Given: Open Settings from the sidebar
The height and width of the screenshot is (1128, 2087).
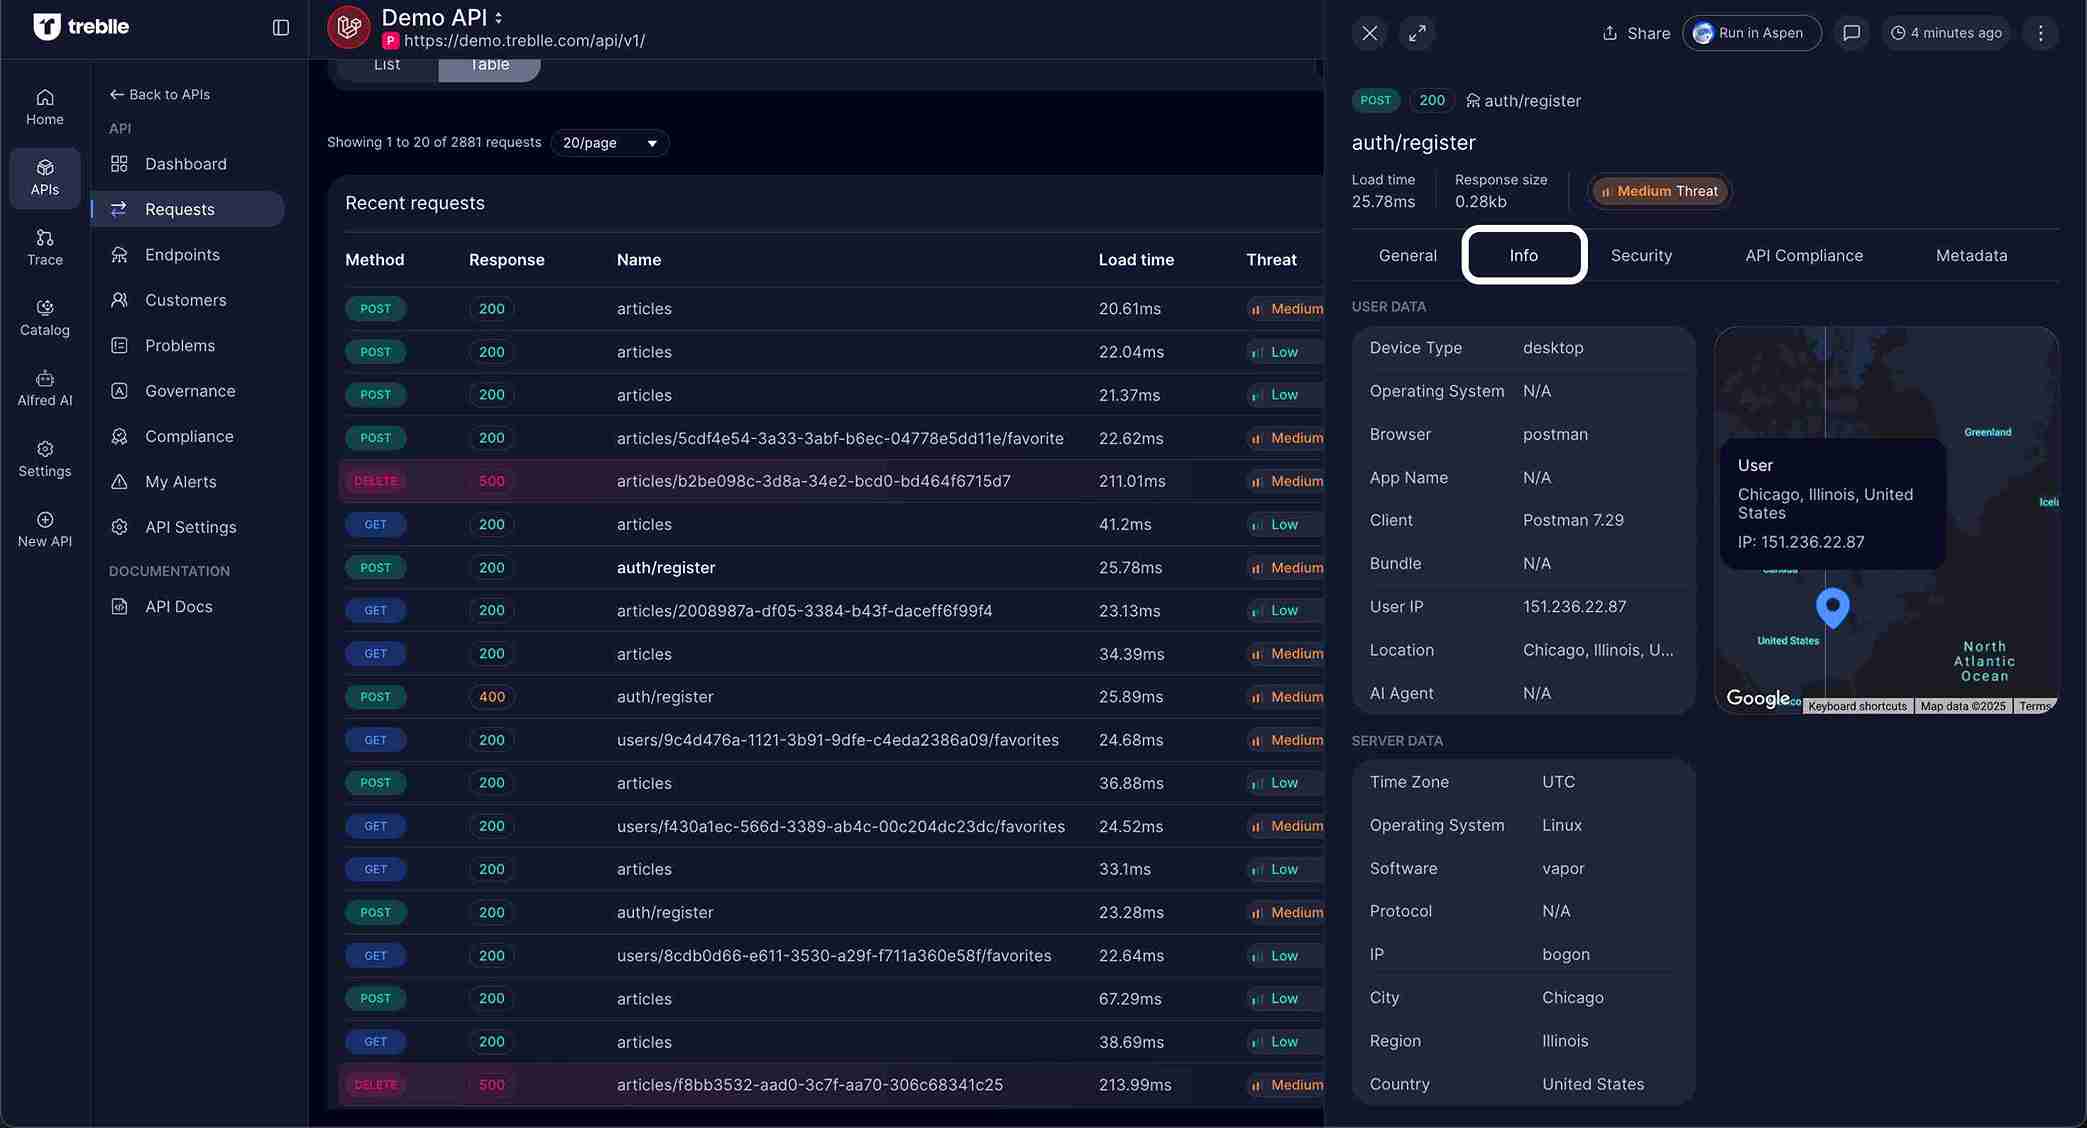Looking at the screenshot, I should (44, 459).
